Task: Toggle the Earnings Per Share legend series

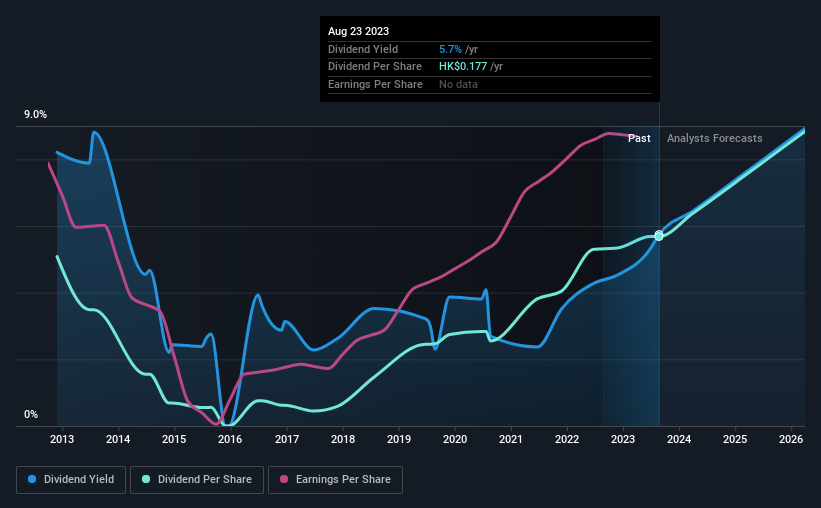Action: click(x=335, y=480)
